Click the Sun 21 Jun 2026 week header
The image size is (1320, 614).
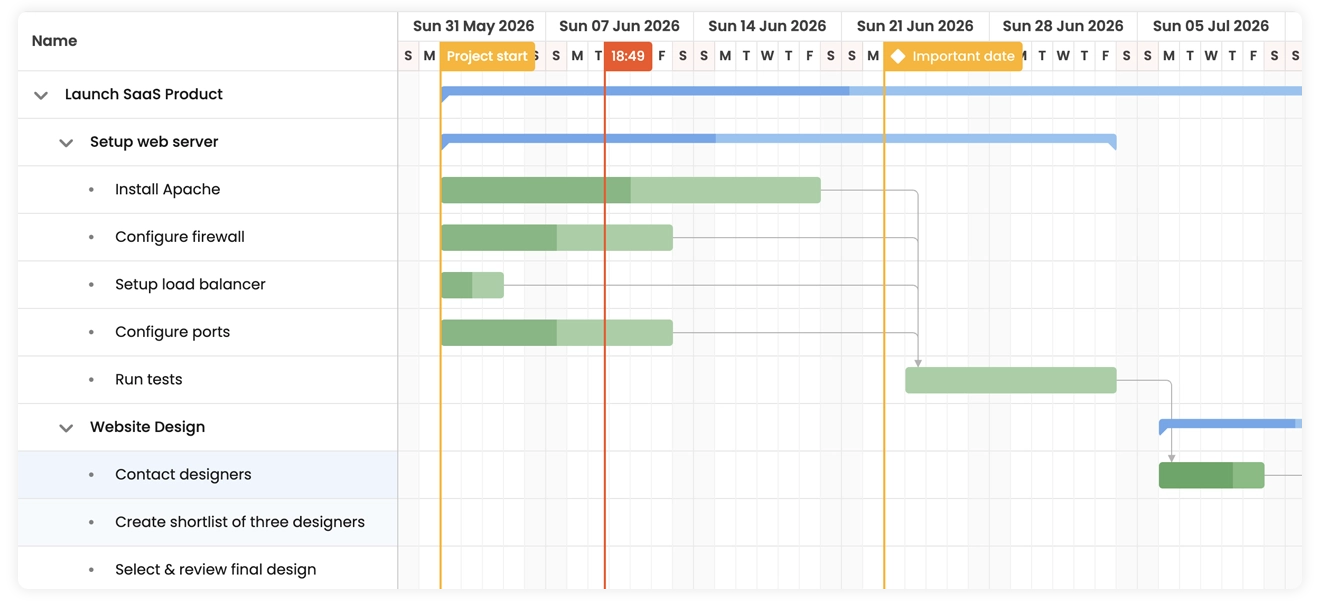(915, 26)
